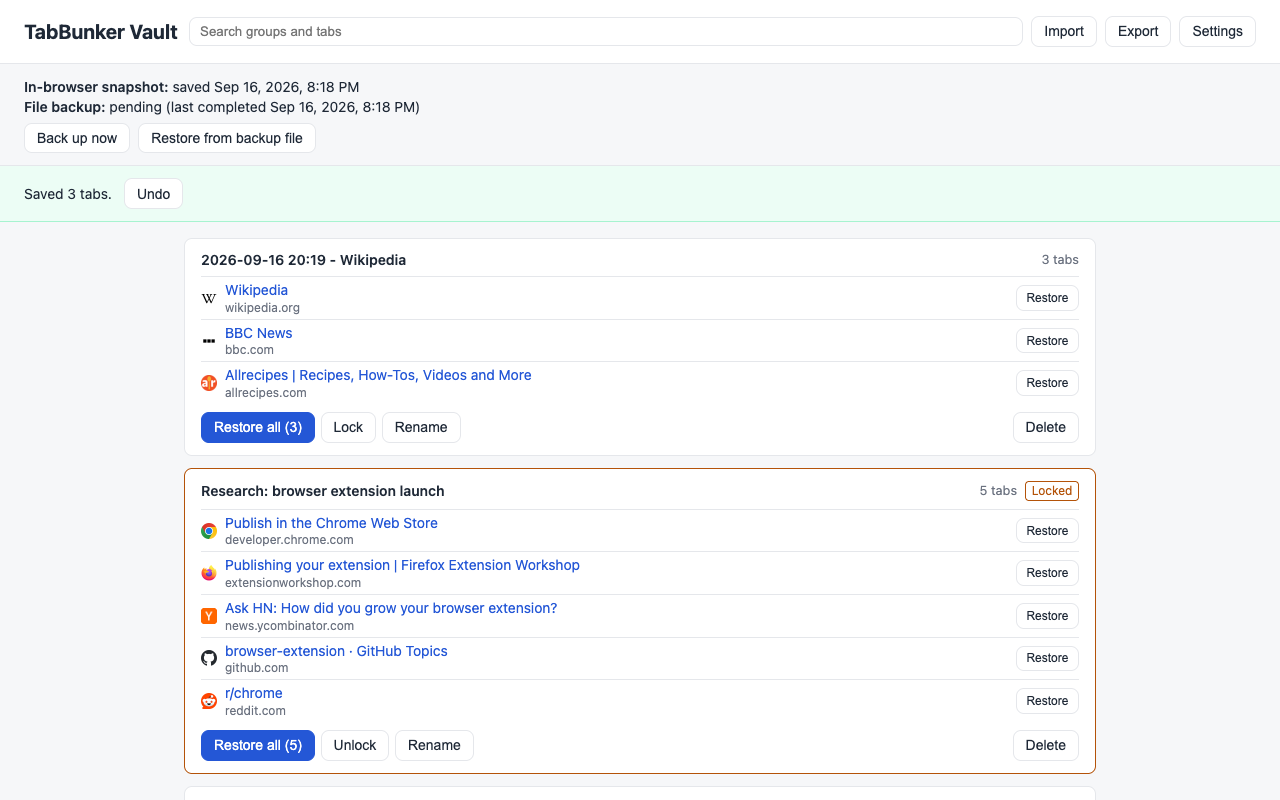Rename the 2026-09-16 Wikipedia group
This screenshot has width=1280, height=800.
pyautogui.click(x=421, y=427)
